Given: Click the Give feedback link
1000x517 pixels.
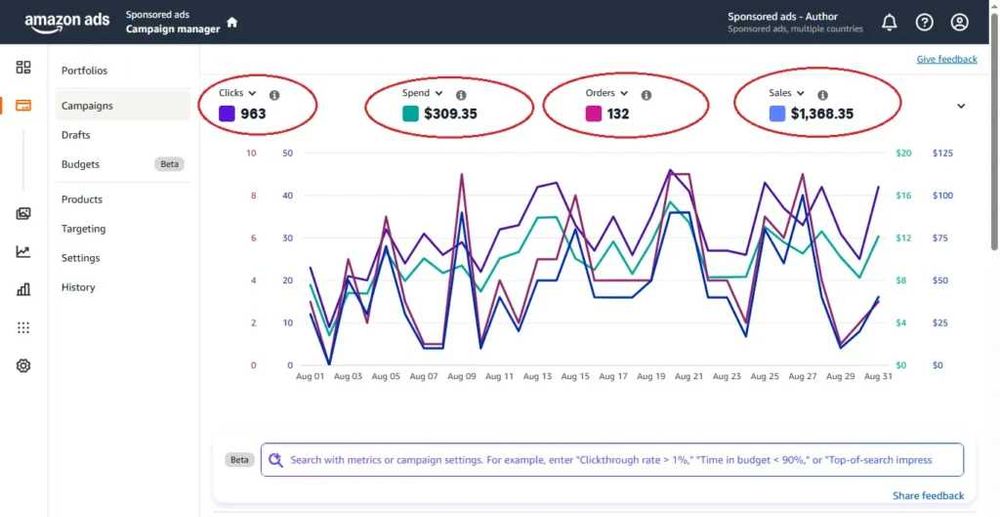Looking at the screenshot, I should (946, 59).
